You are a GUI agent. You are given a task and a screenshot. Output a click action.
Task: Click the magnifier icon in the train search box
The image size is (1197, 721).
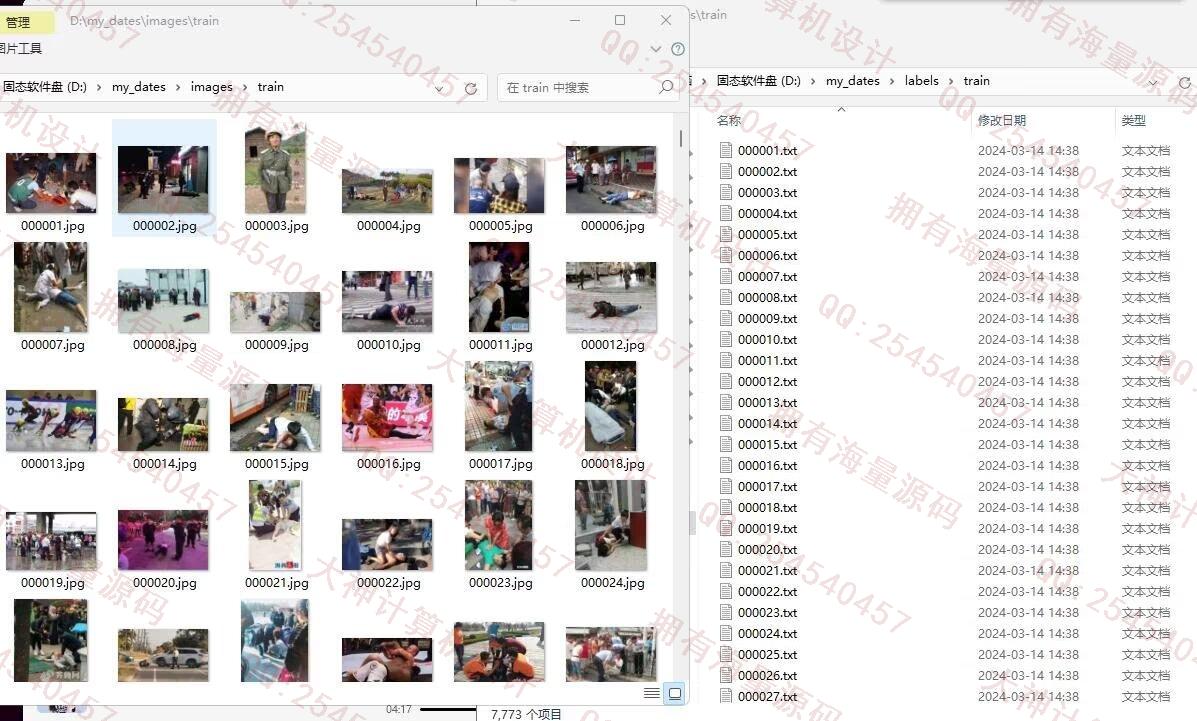pyautogui.click(x=666, y=87)
